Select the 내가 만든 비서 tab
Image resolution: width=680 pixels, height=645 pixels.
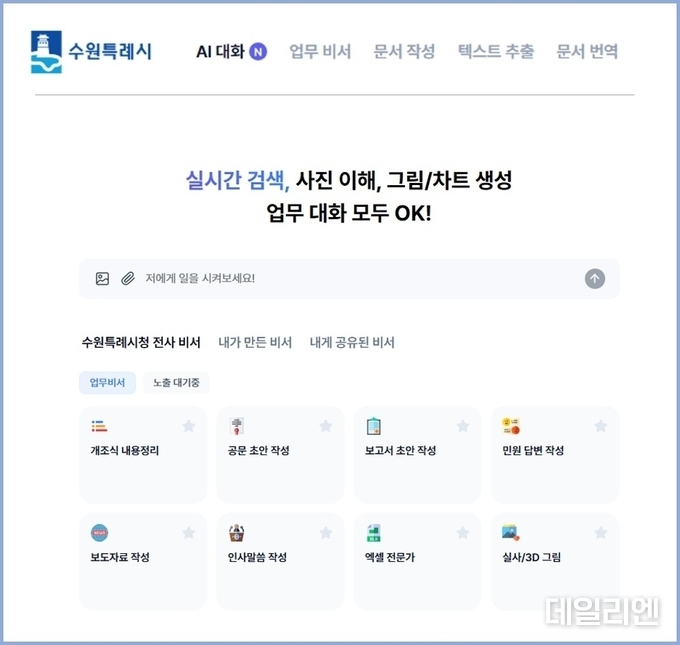click(255, 342)
